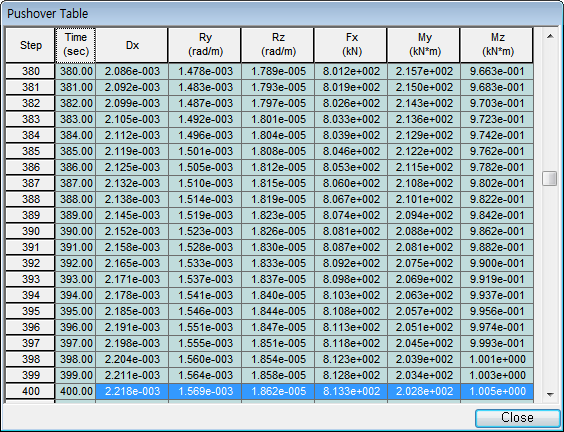Select row header for step 380
The width and height of the screenshot is (564, 432).
tap(31, 71)
